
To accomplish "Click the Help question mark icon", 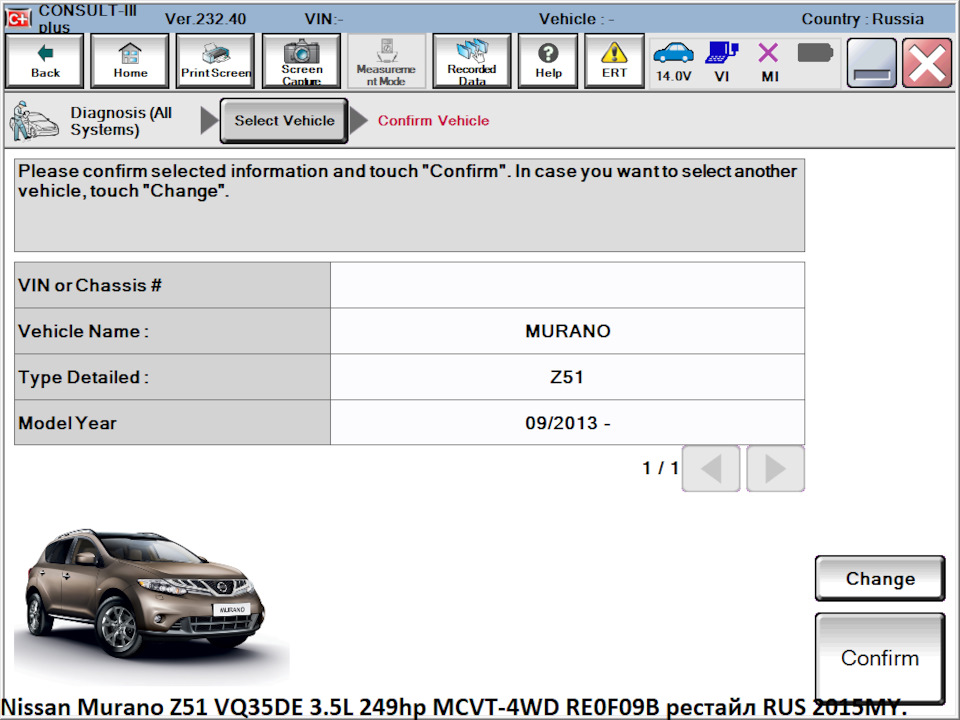I will (547, 60).
